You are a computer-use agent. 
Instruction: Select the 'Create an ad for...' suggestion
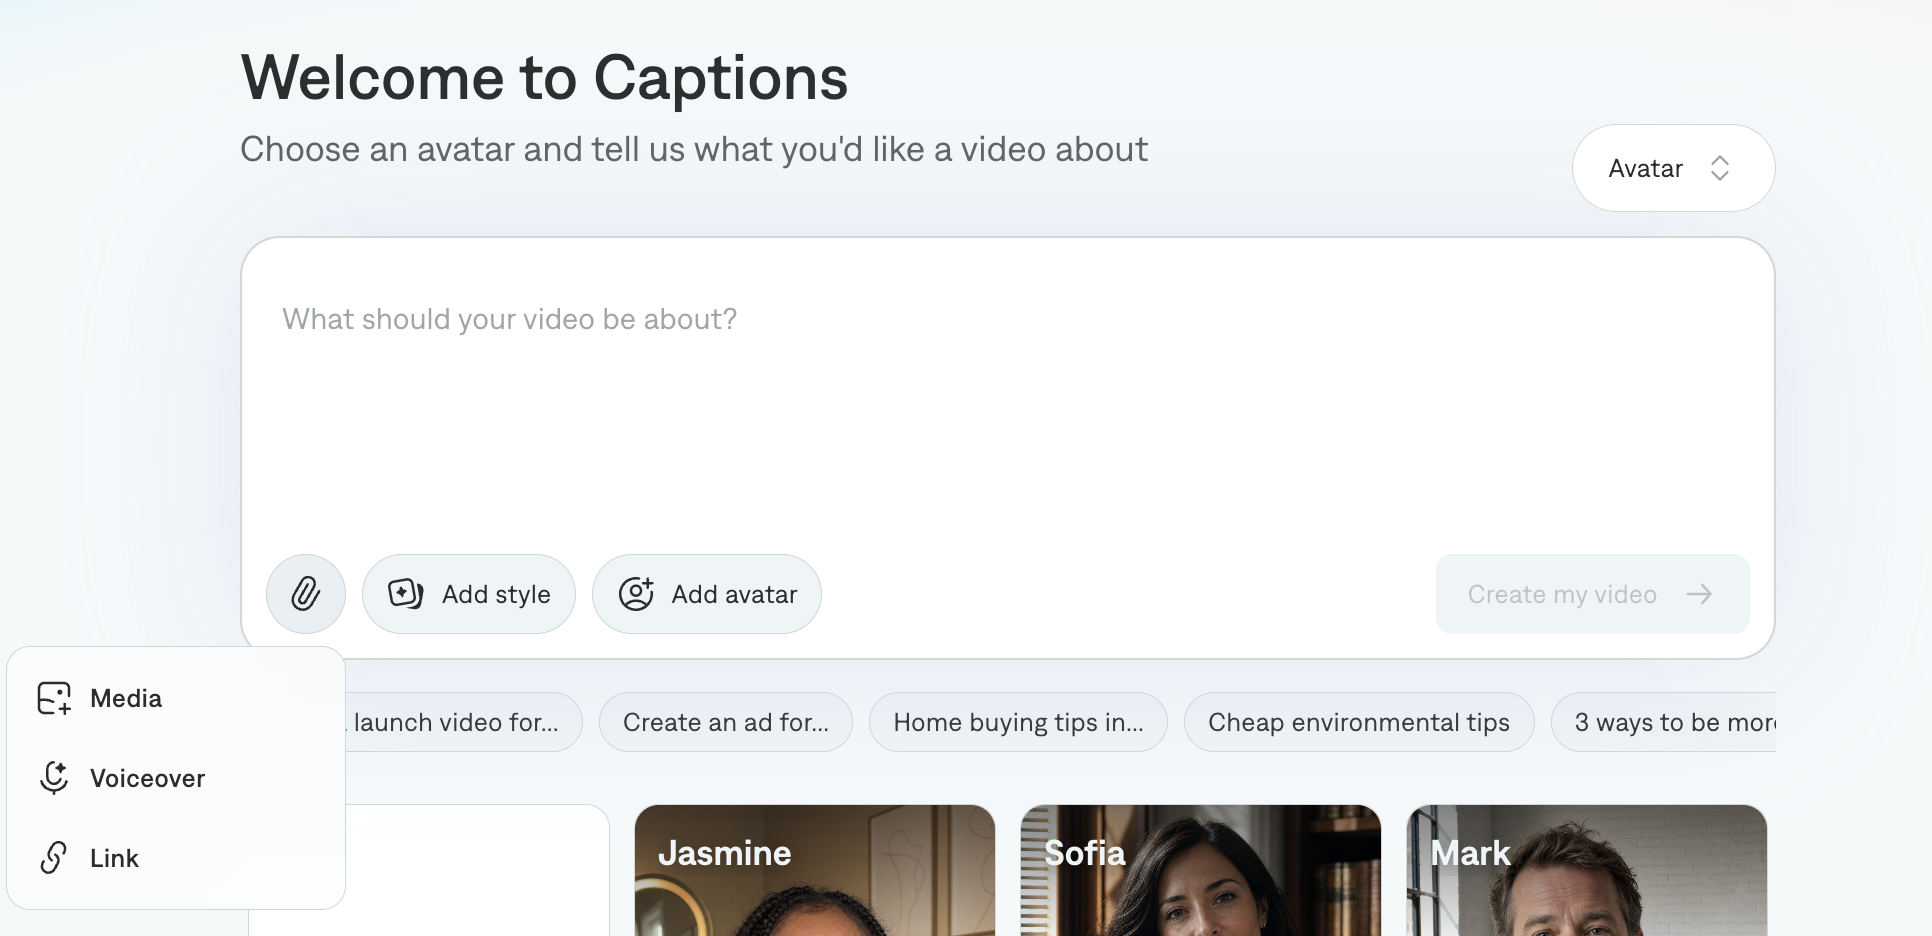pos(726,722)
